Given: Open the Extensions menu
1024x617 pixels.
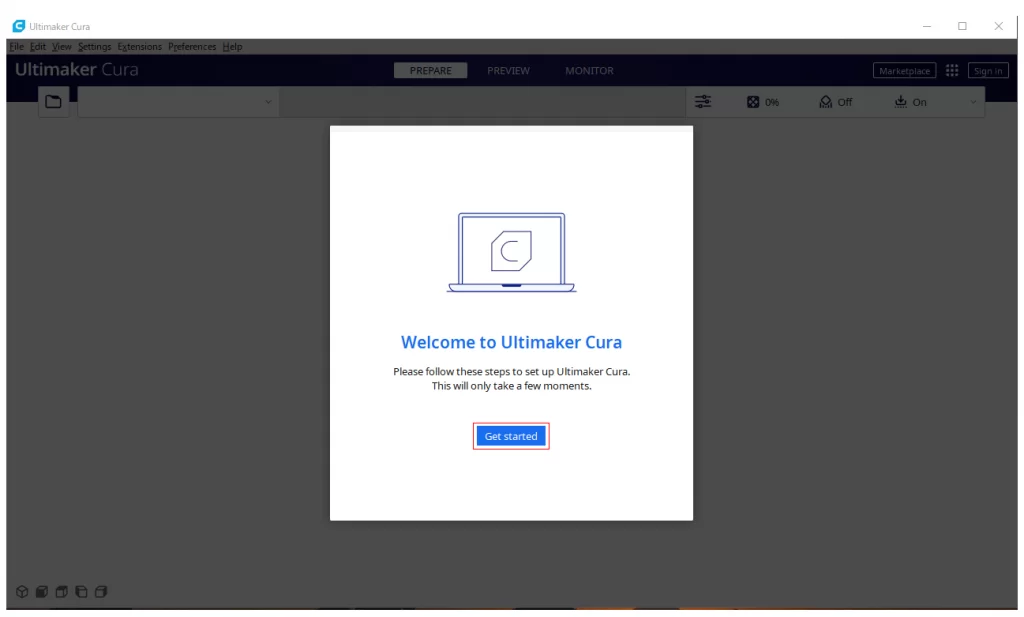Looking at the screenshot, I should point(140,47).
